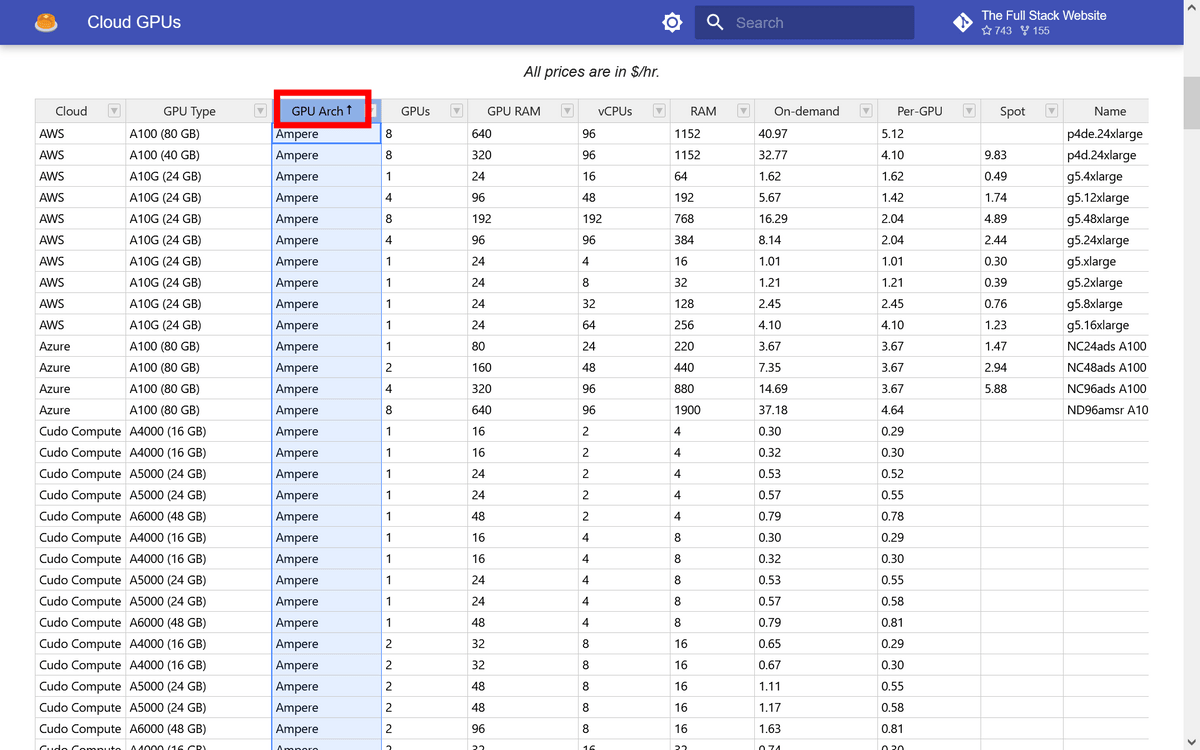The image size is (1200, 750).
Task: Focus the Search input field
Action: tap(805, 22)
